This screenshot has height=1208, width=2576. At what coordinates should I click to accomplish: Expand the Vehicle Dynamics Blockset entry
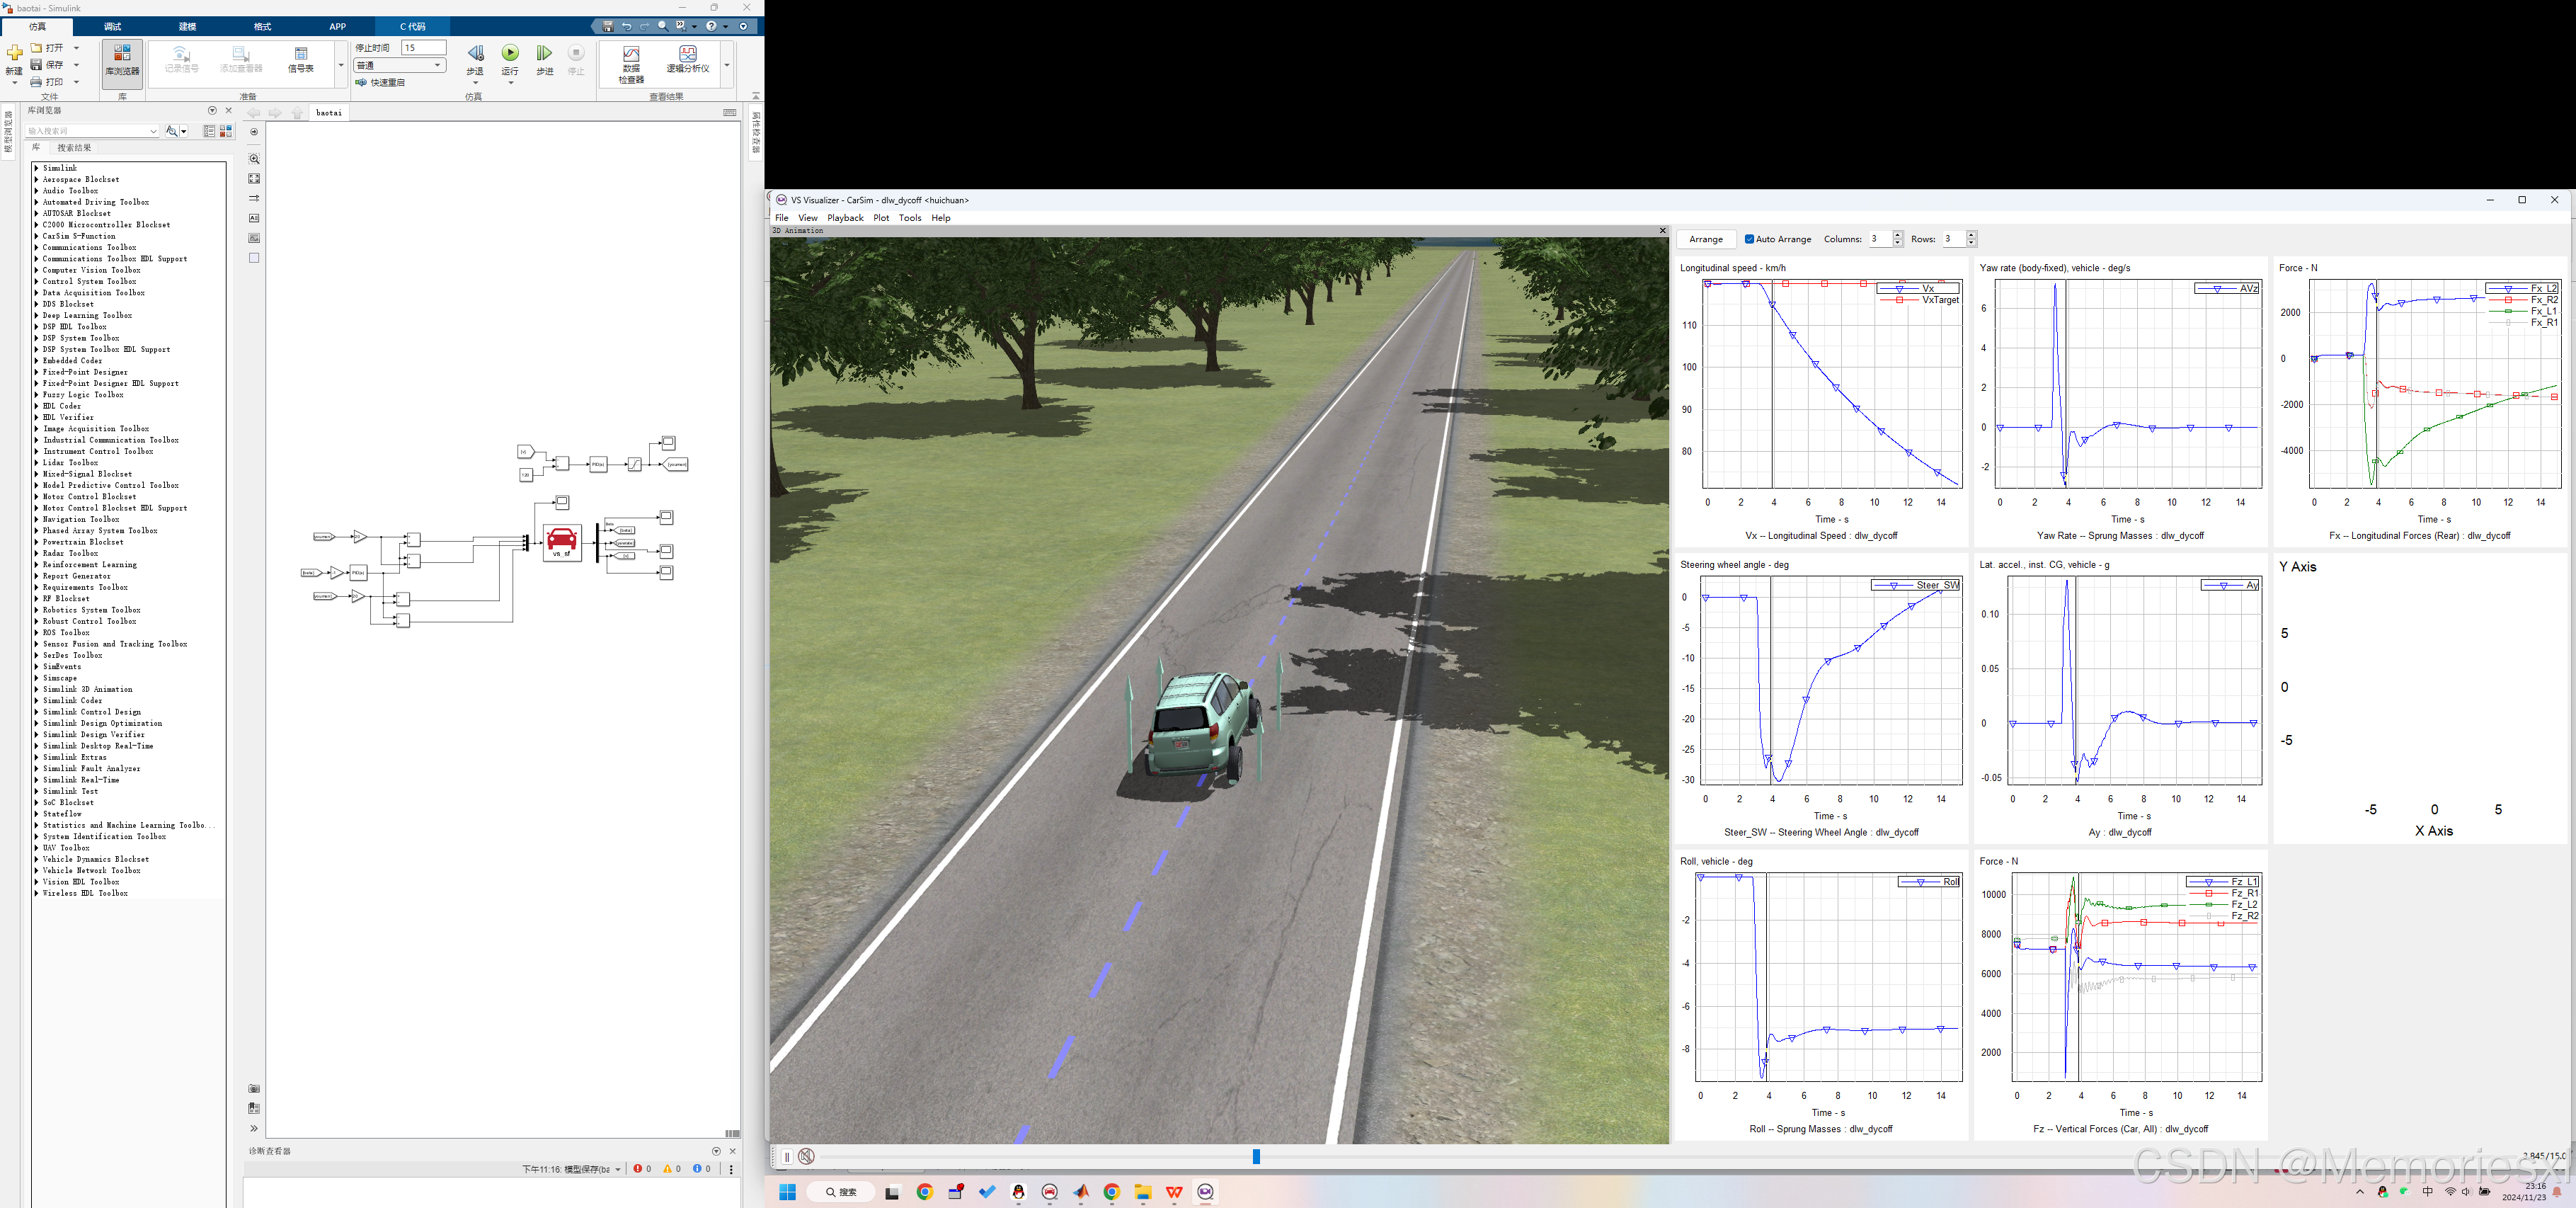point(36,859)
